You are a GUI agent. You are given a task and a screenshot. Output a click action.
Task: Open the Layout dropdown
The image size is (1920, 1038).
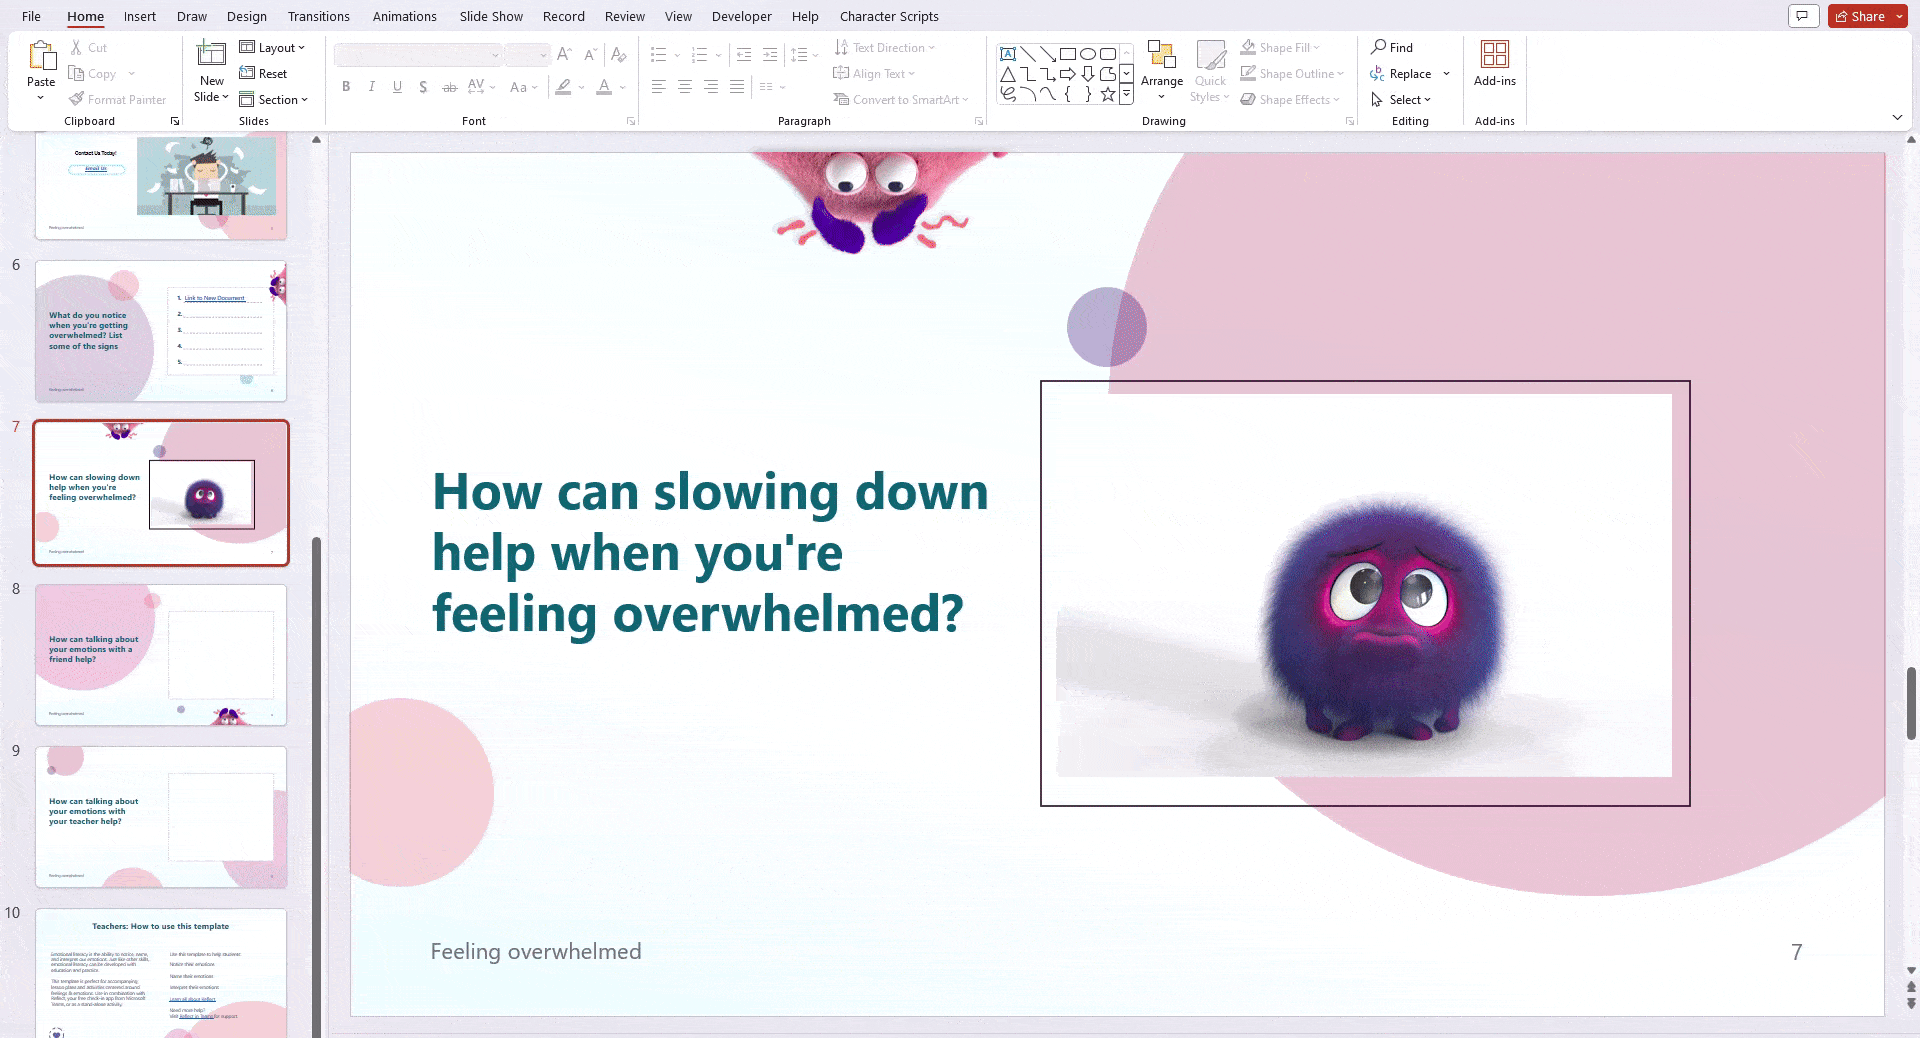(273, 47)
